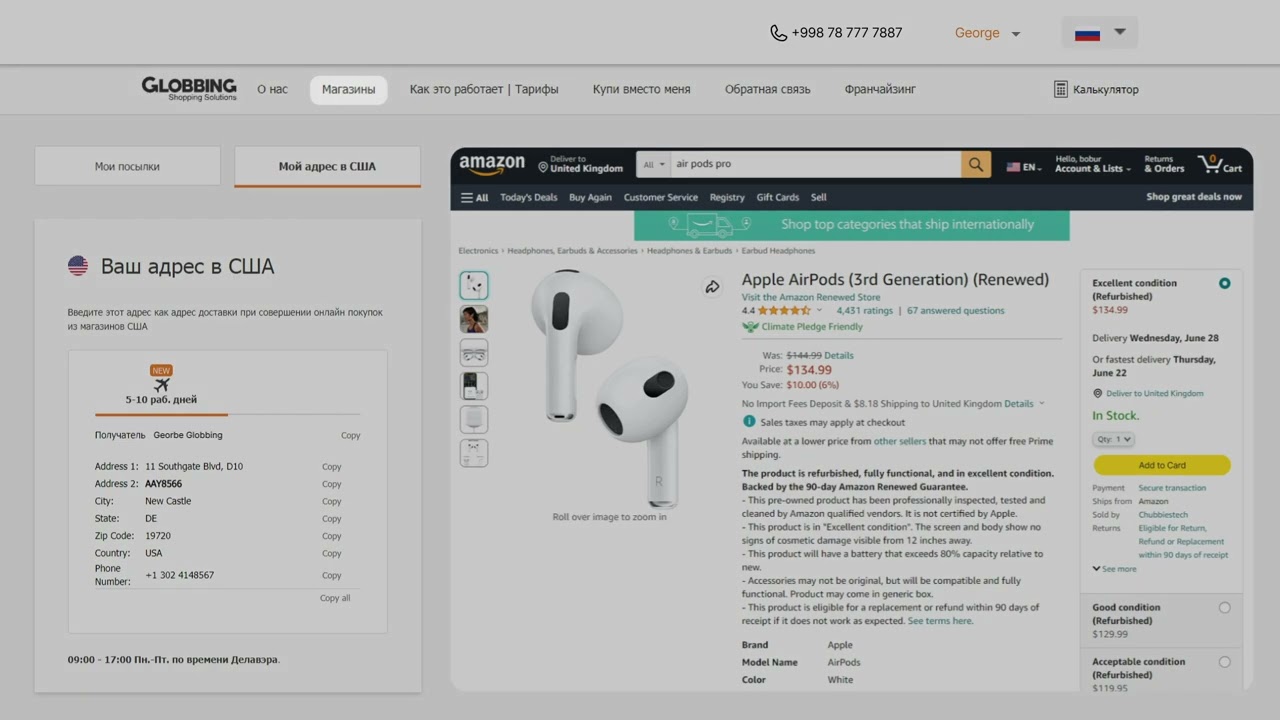
Task: Expand the rating breakdown chevron
Action: click(x=819, y=311)
